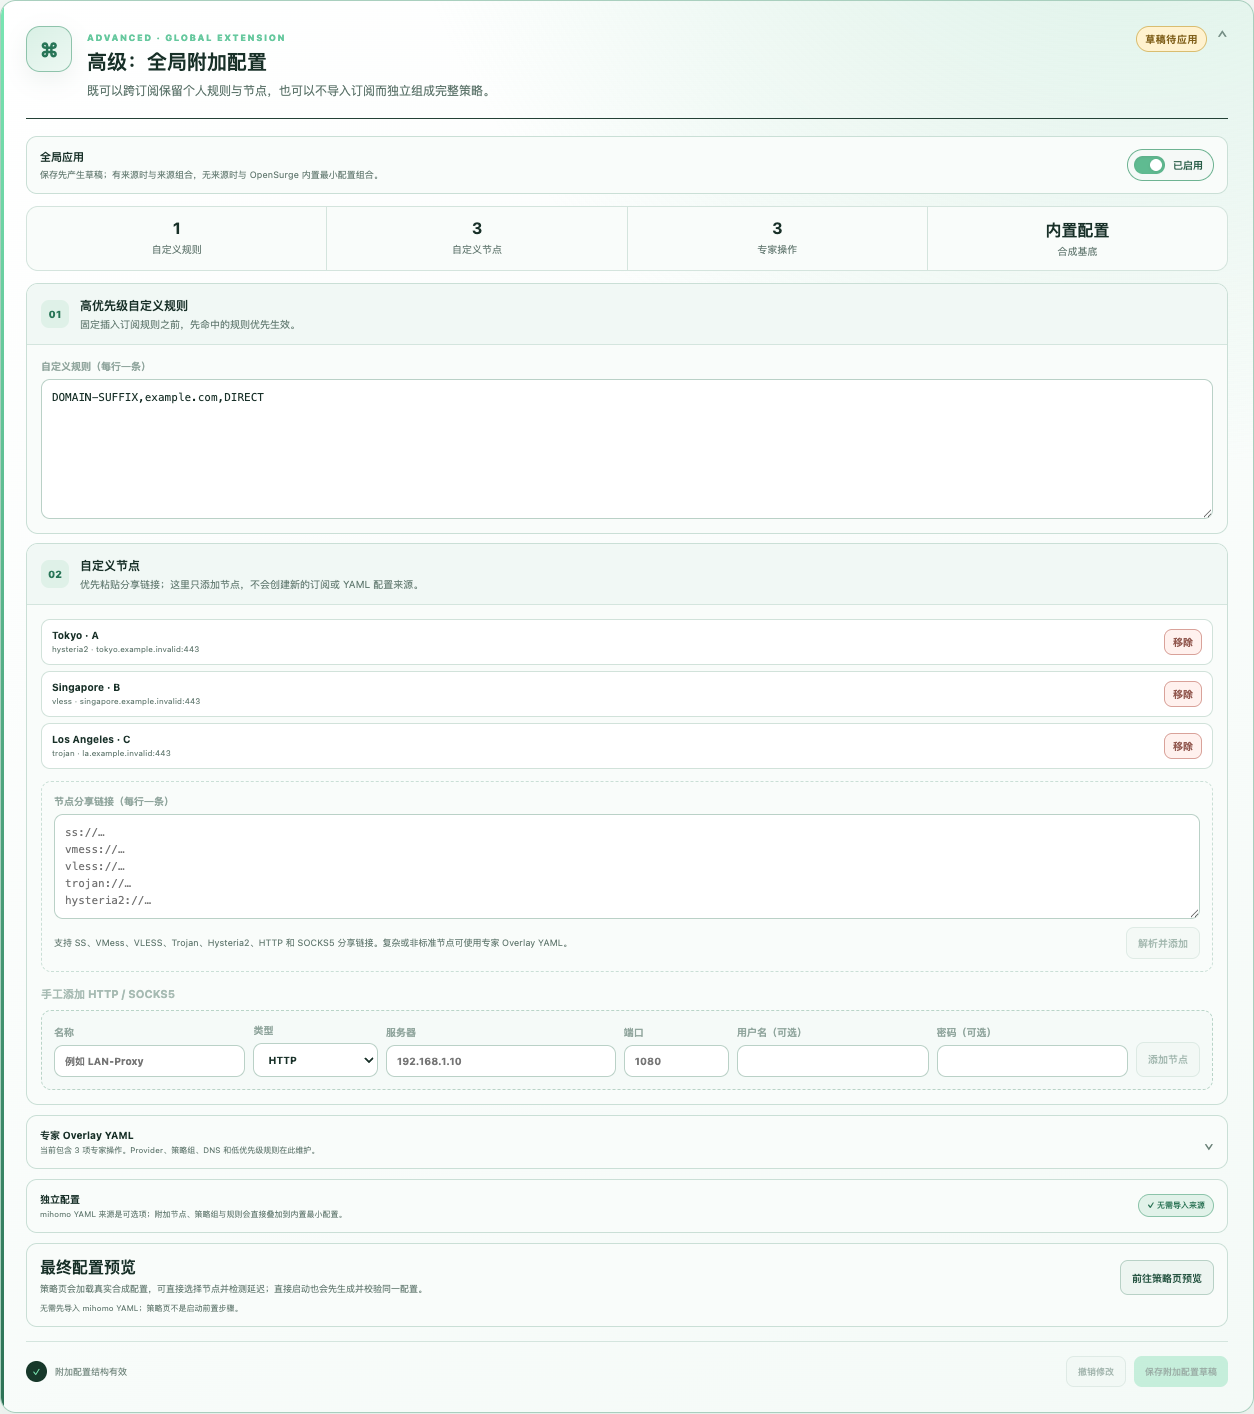The height and width of the screenshot is (1414, 1254).
Task: Open 前往策略页预览
Action: point(1167,1278)
